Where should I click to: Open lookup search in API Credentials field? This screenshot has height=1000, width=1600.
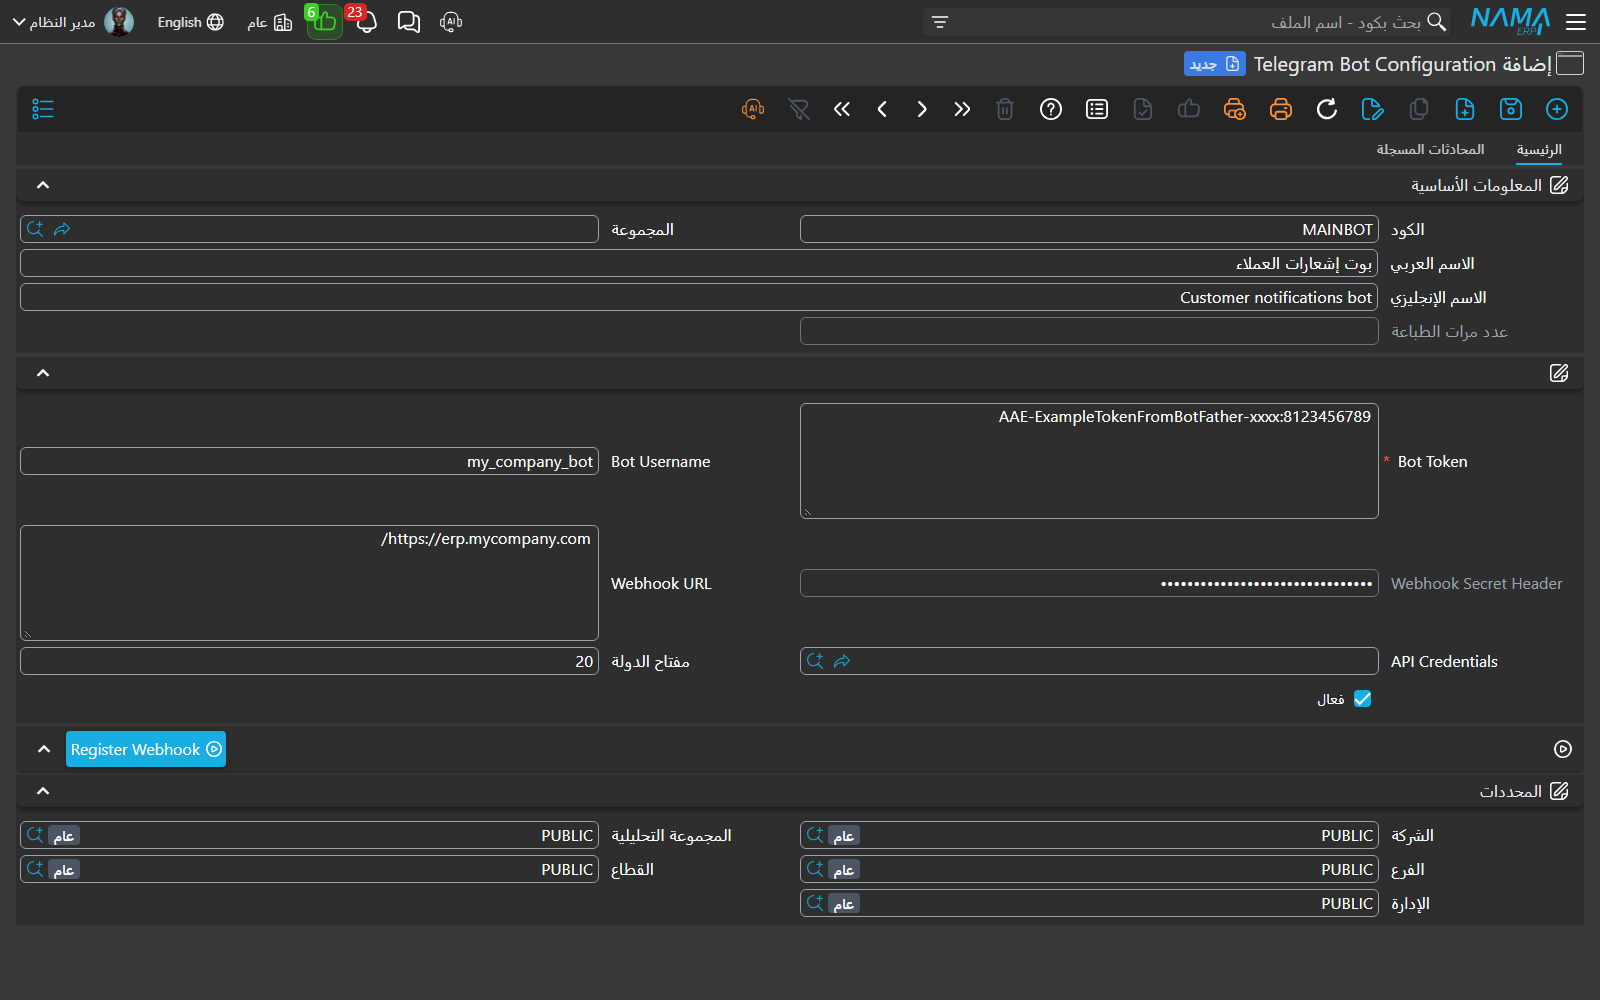point(816,661)
